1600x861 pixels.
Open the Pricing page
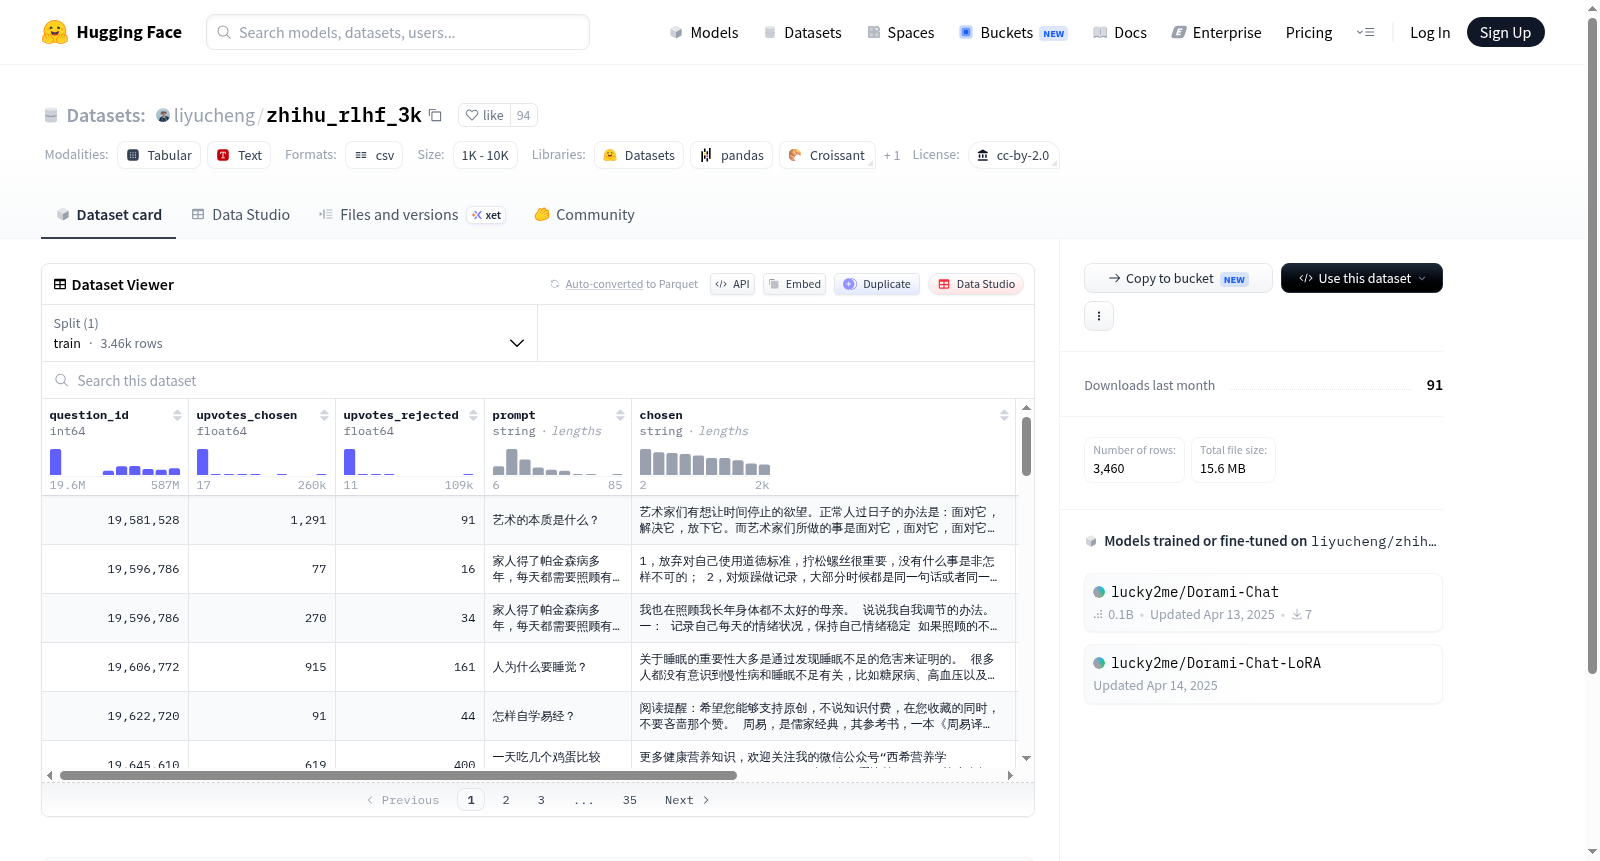click(1308, 32)
